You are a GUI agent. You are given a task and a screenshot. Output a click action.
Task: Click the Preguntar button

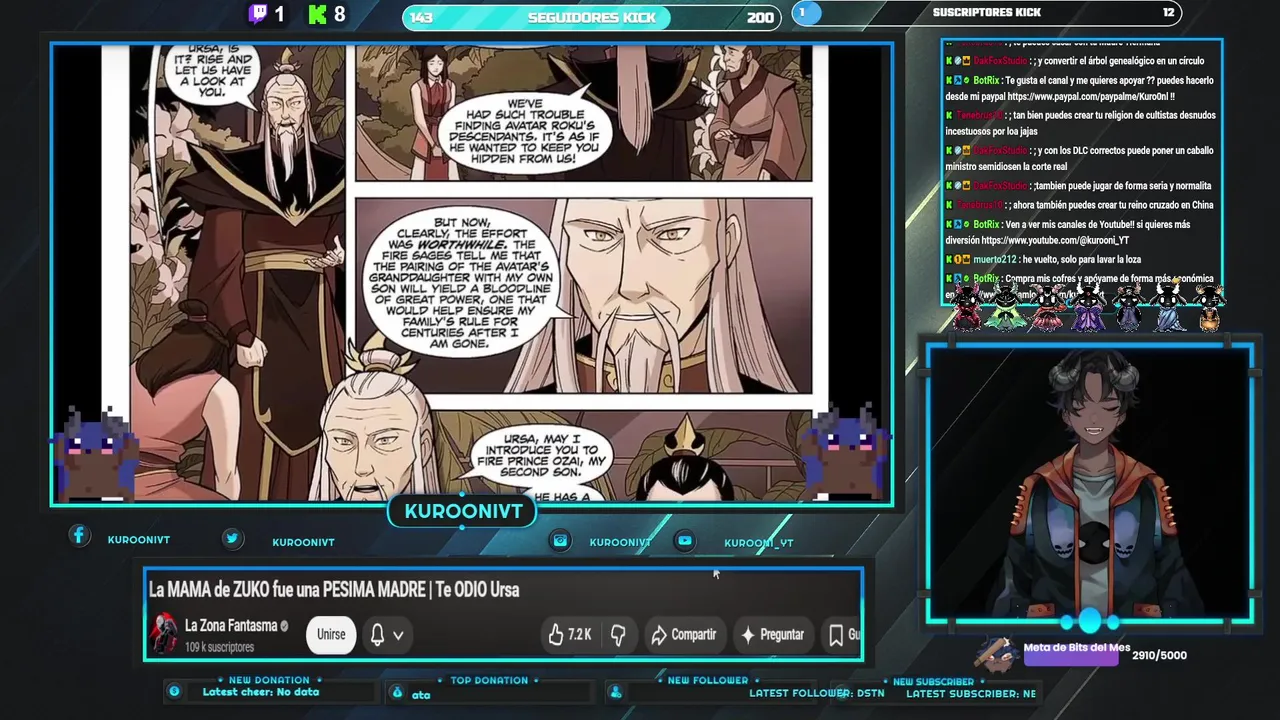pyautogui.click(x=771, y=634)
